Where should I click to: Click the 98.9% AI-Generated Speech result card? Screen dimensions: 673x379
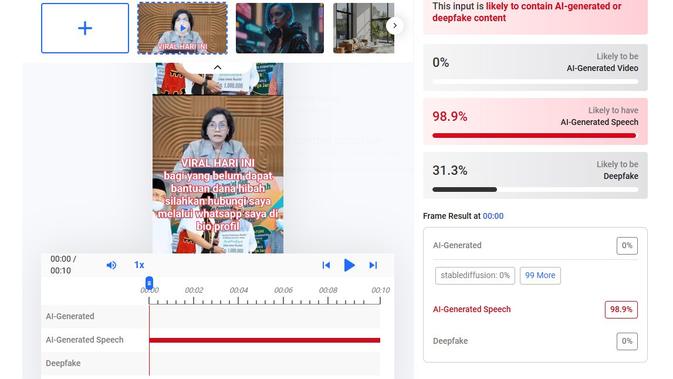535,121
